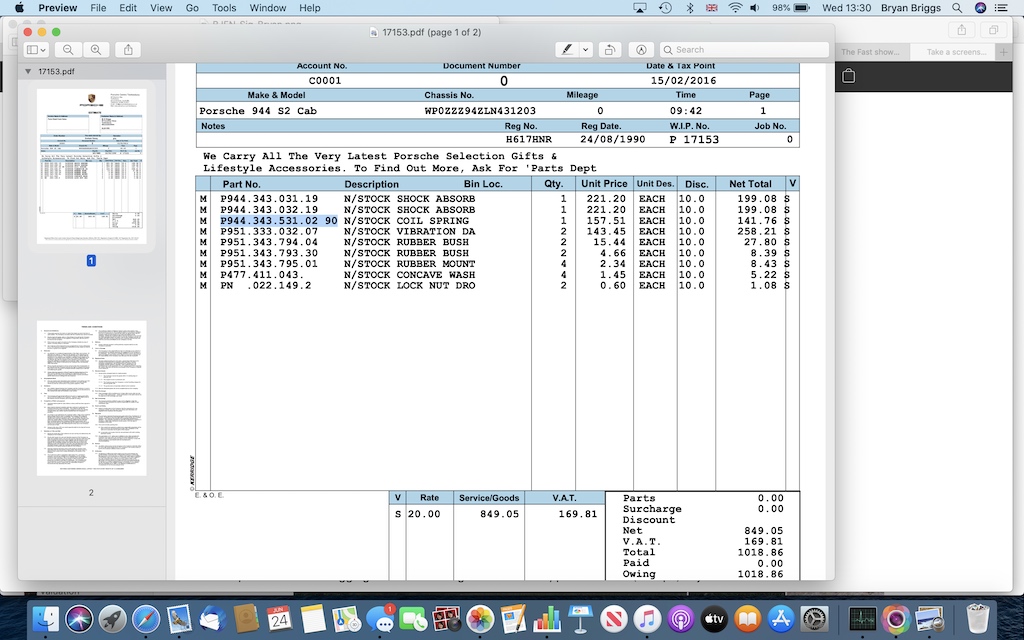This screenshot has height=640, width=1024.
Task: Open Photos from the Dock
Action: click(x=480, y=618)
